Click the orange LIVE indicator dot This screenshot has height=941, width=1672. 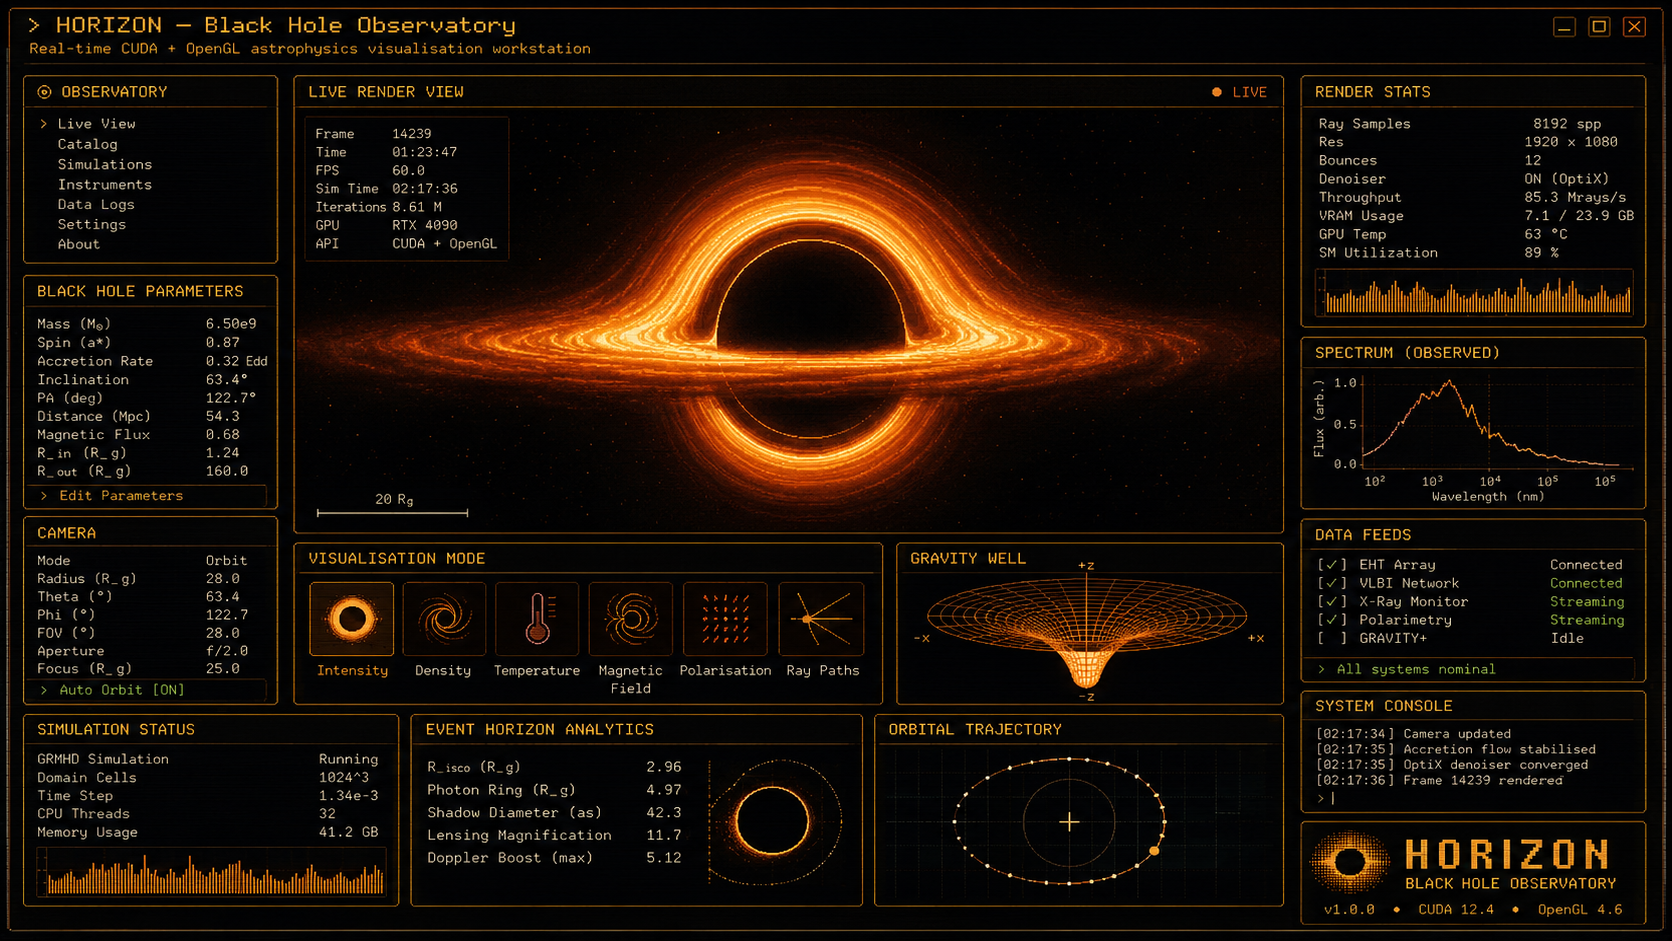point(1217,92)
